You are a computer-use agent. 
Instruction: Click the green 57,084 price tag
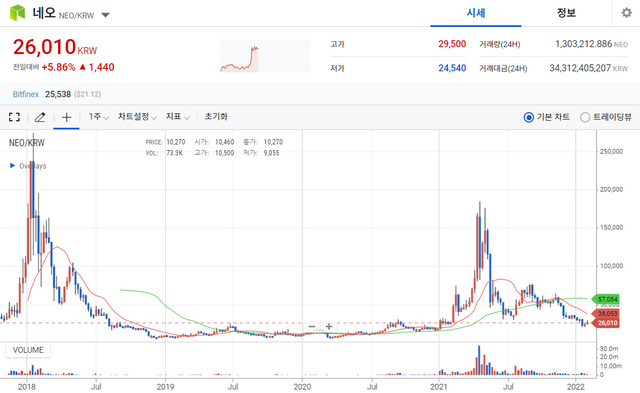[x=606, y=300]
